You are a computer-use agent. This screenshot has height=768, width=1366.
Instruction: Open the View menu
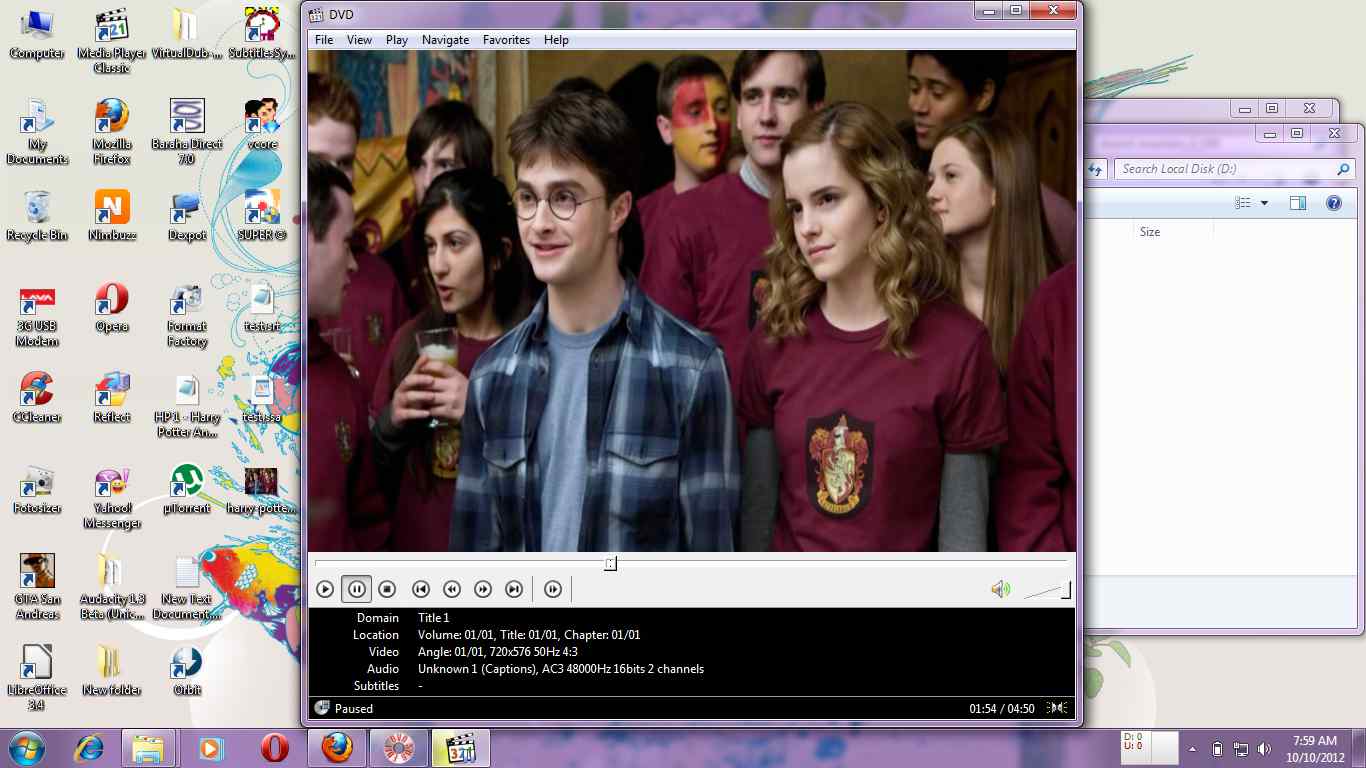[359, 40]
